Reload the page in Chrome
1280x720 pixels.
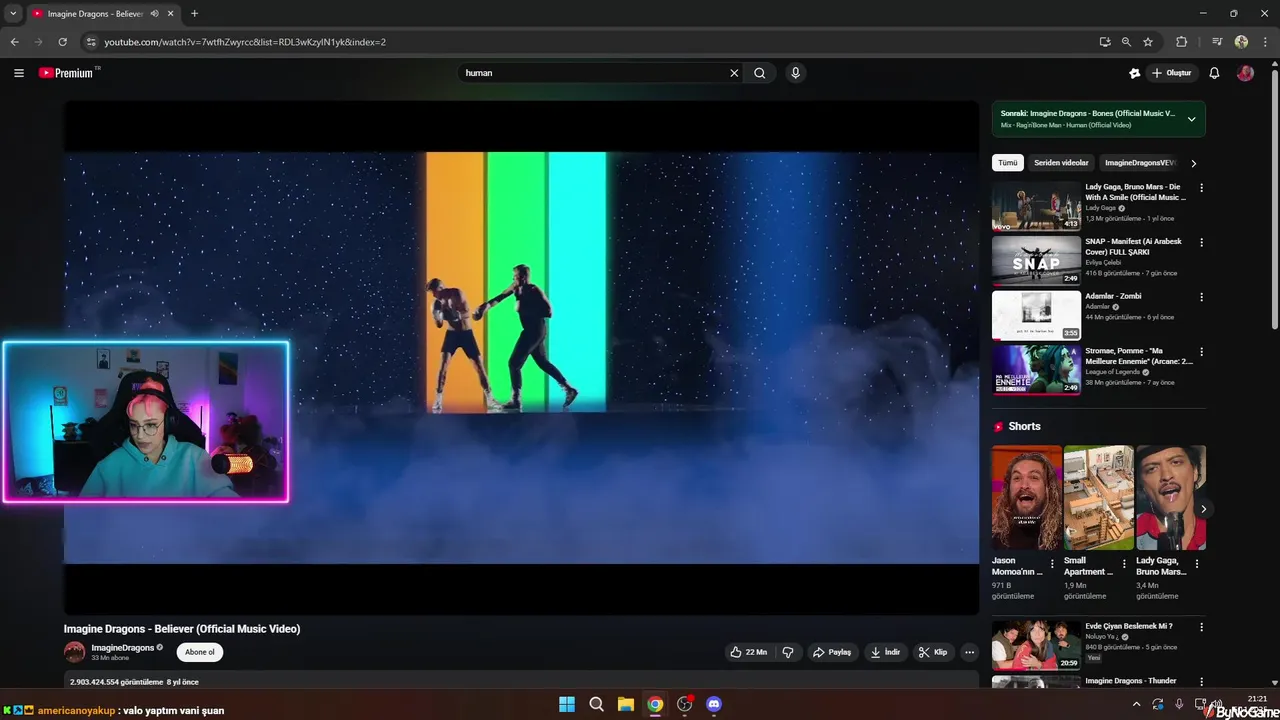[62, 42]
